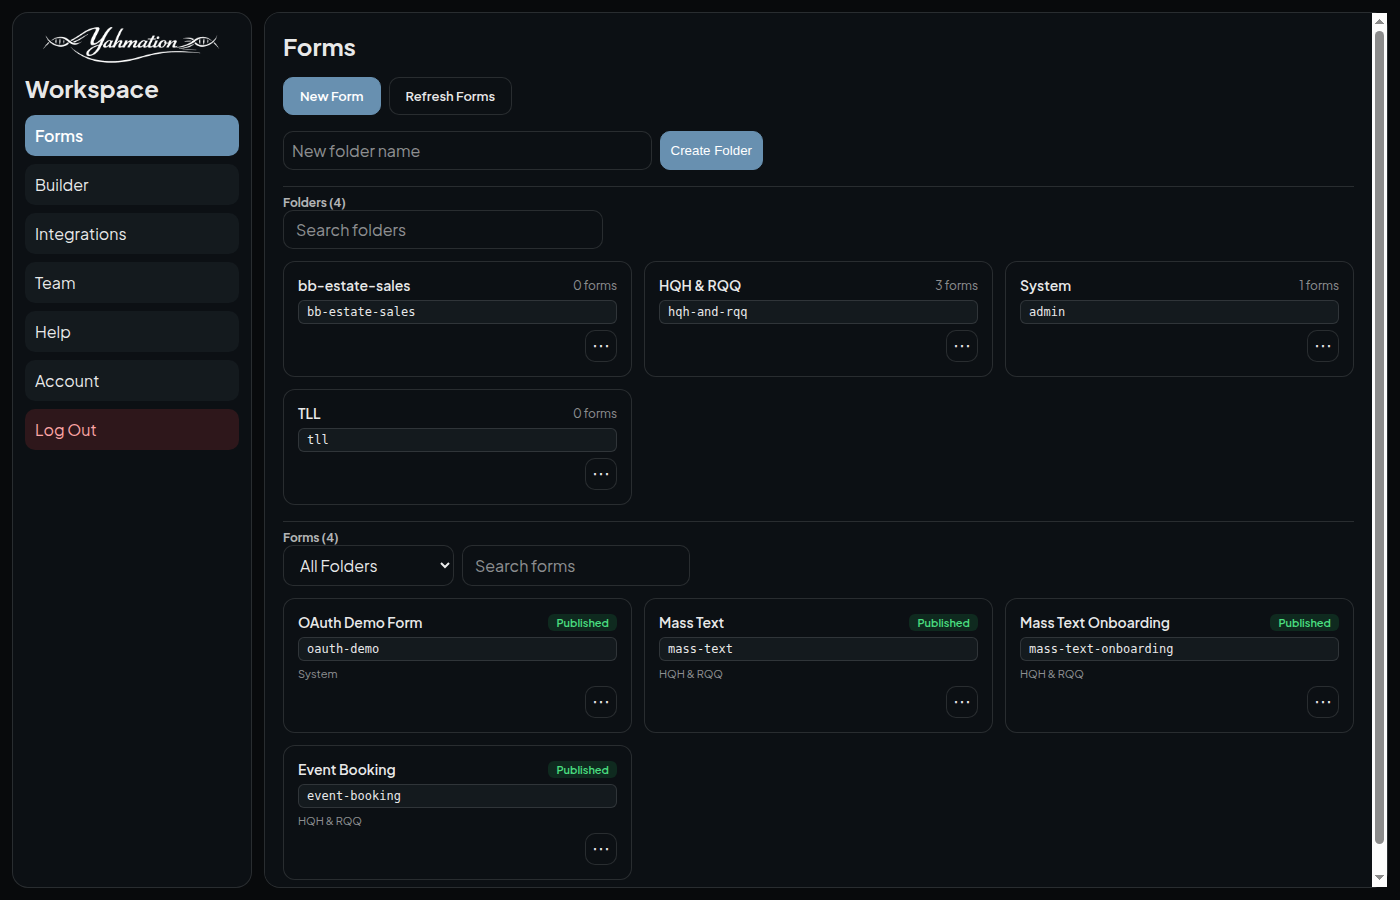Click the hqh-and-rqq folder slug field

click(818, 312)
